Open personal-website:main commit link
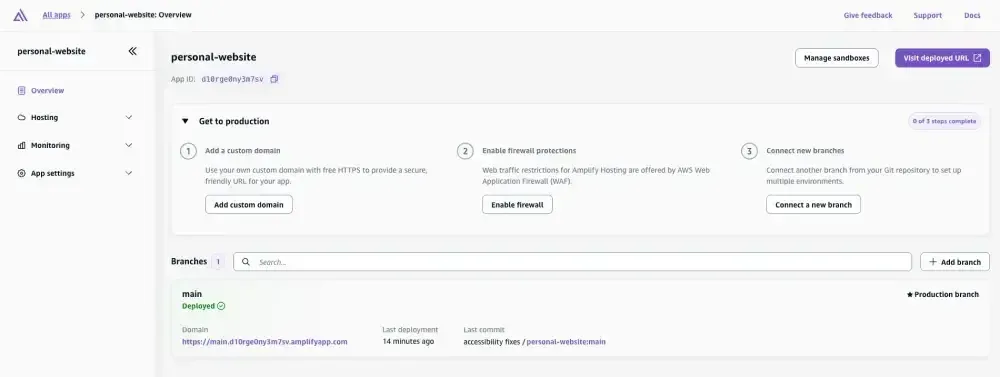Viewport: 1000px width, 377px height. click(566, 342)
